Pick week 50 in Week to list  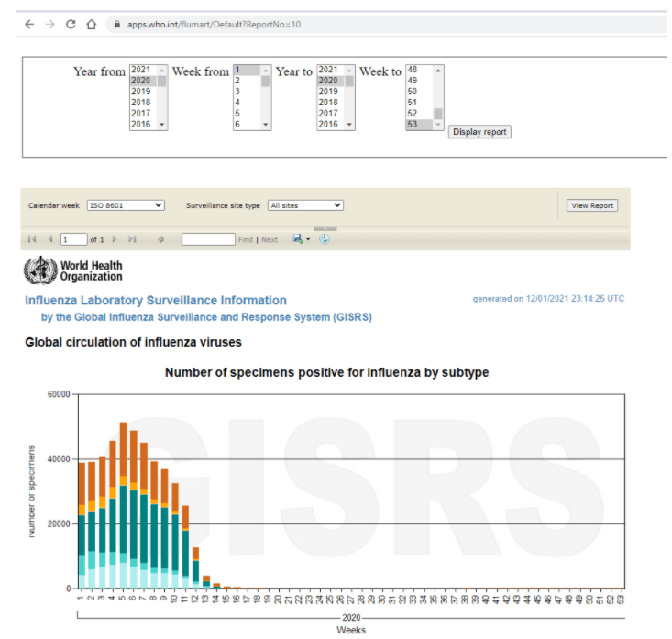coord(412,91)
